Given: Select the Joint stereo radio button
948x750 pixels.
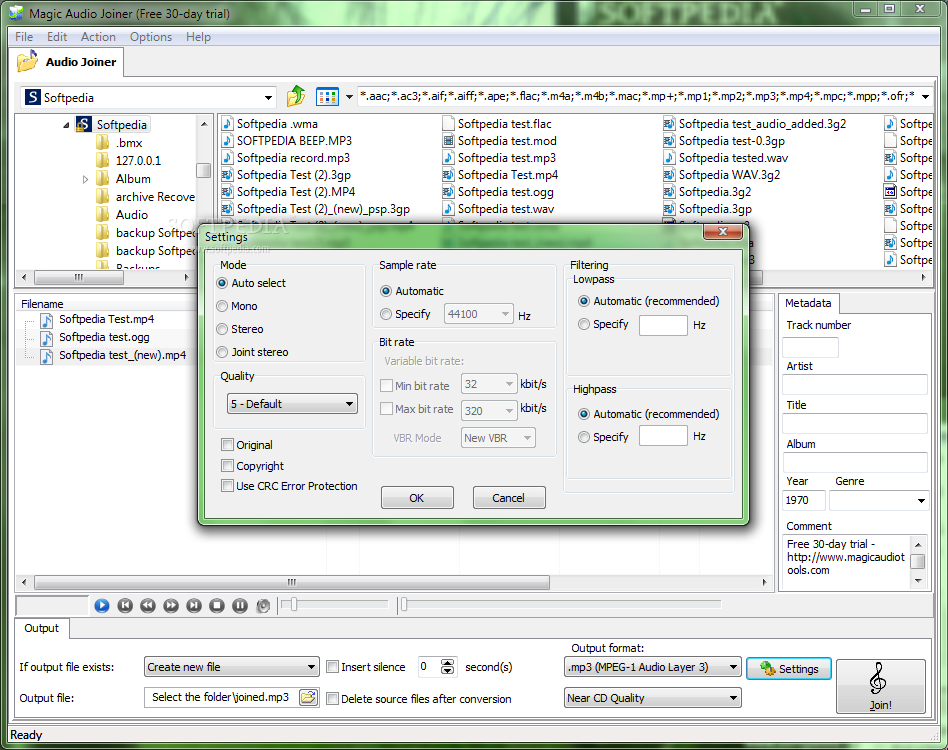Looking at the screenshot, I should click(x=222, y=352).
